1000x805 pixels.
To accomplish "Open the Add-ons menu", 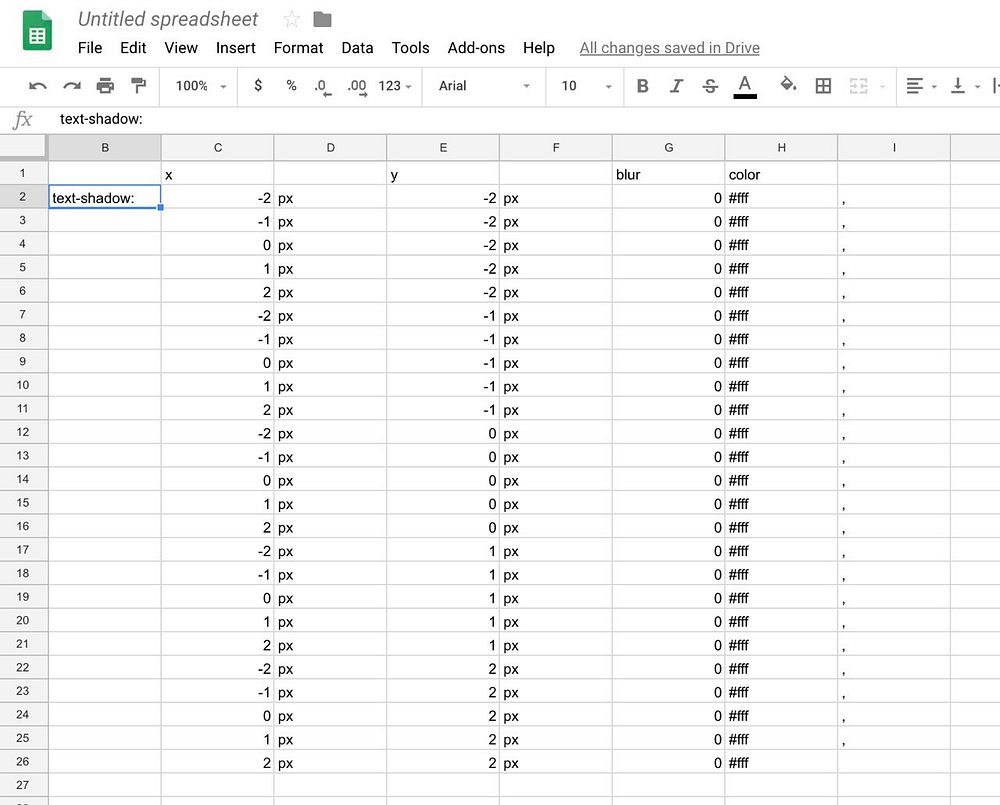I will pos(476,48).
